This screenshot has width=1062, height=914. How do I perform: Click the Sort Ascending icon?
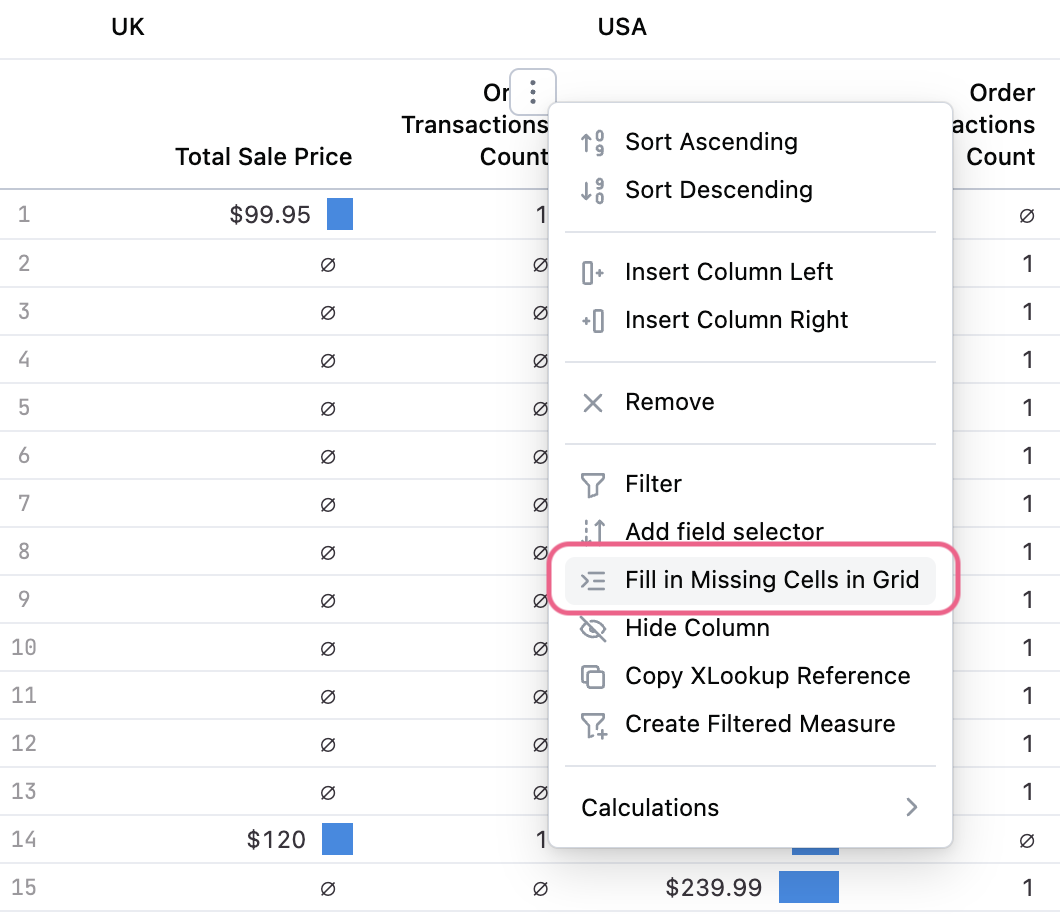click(x=592, y=142)
